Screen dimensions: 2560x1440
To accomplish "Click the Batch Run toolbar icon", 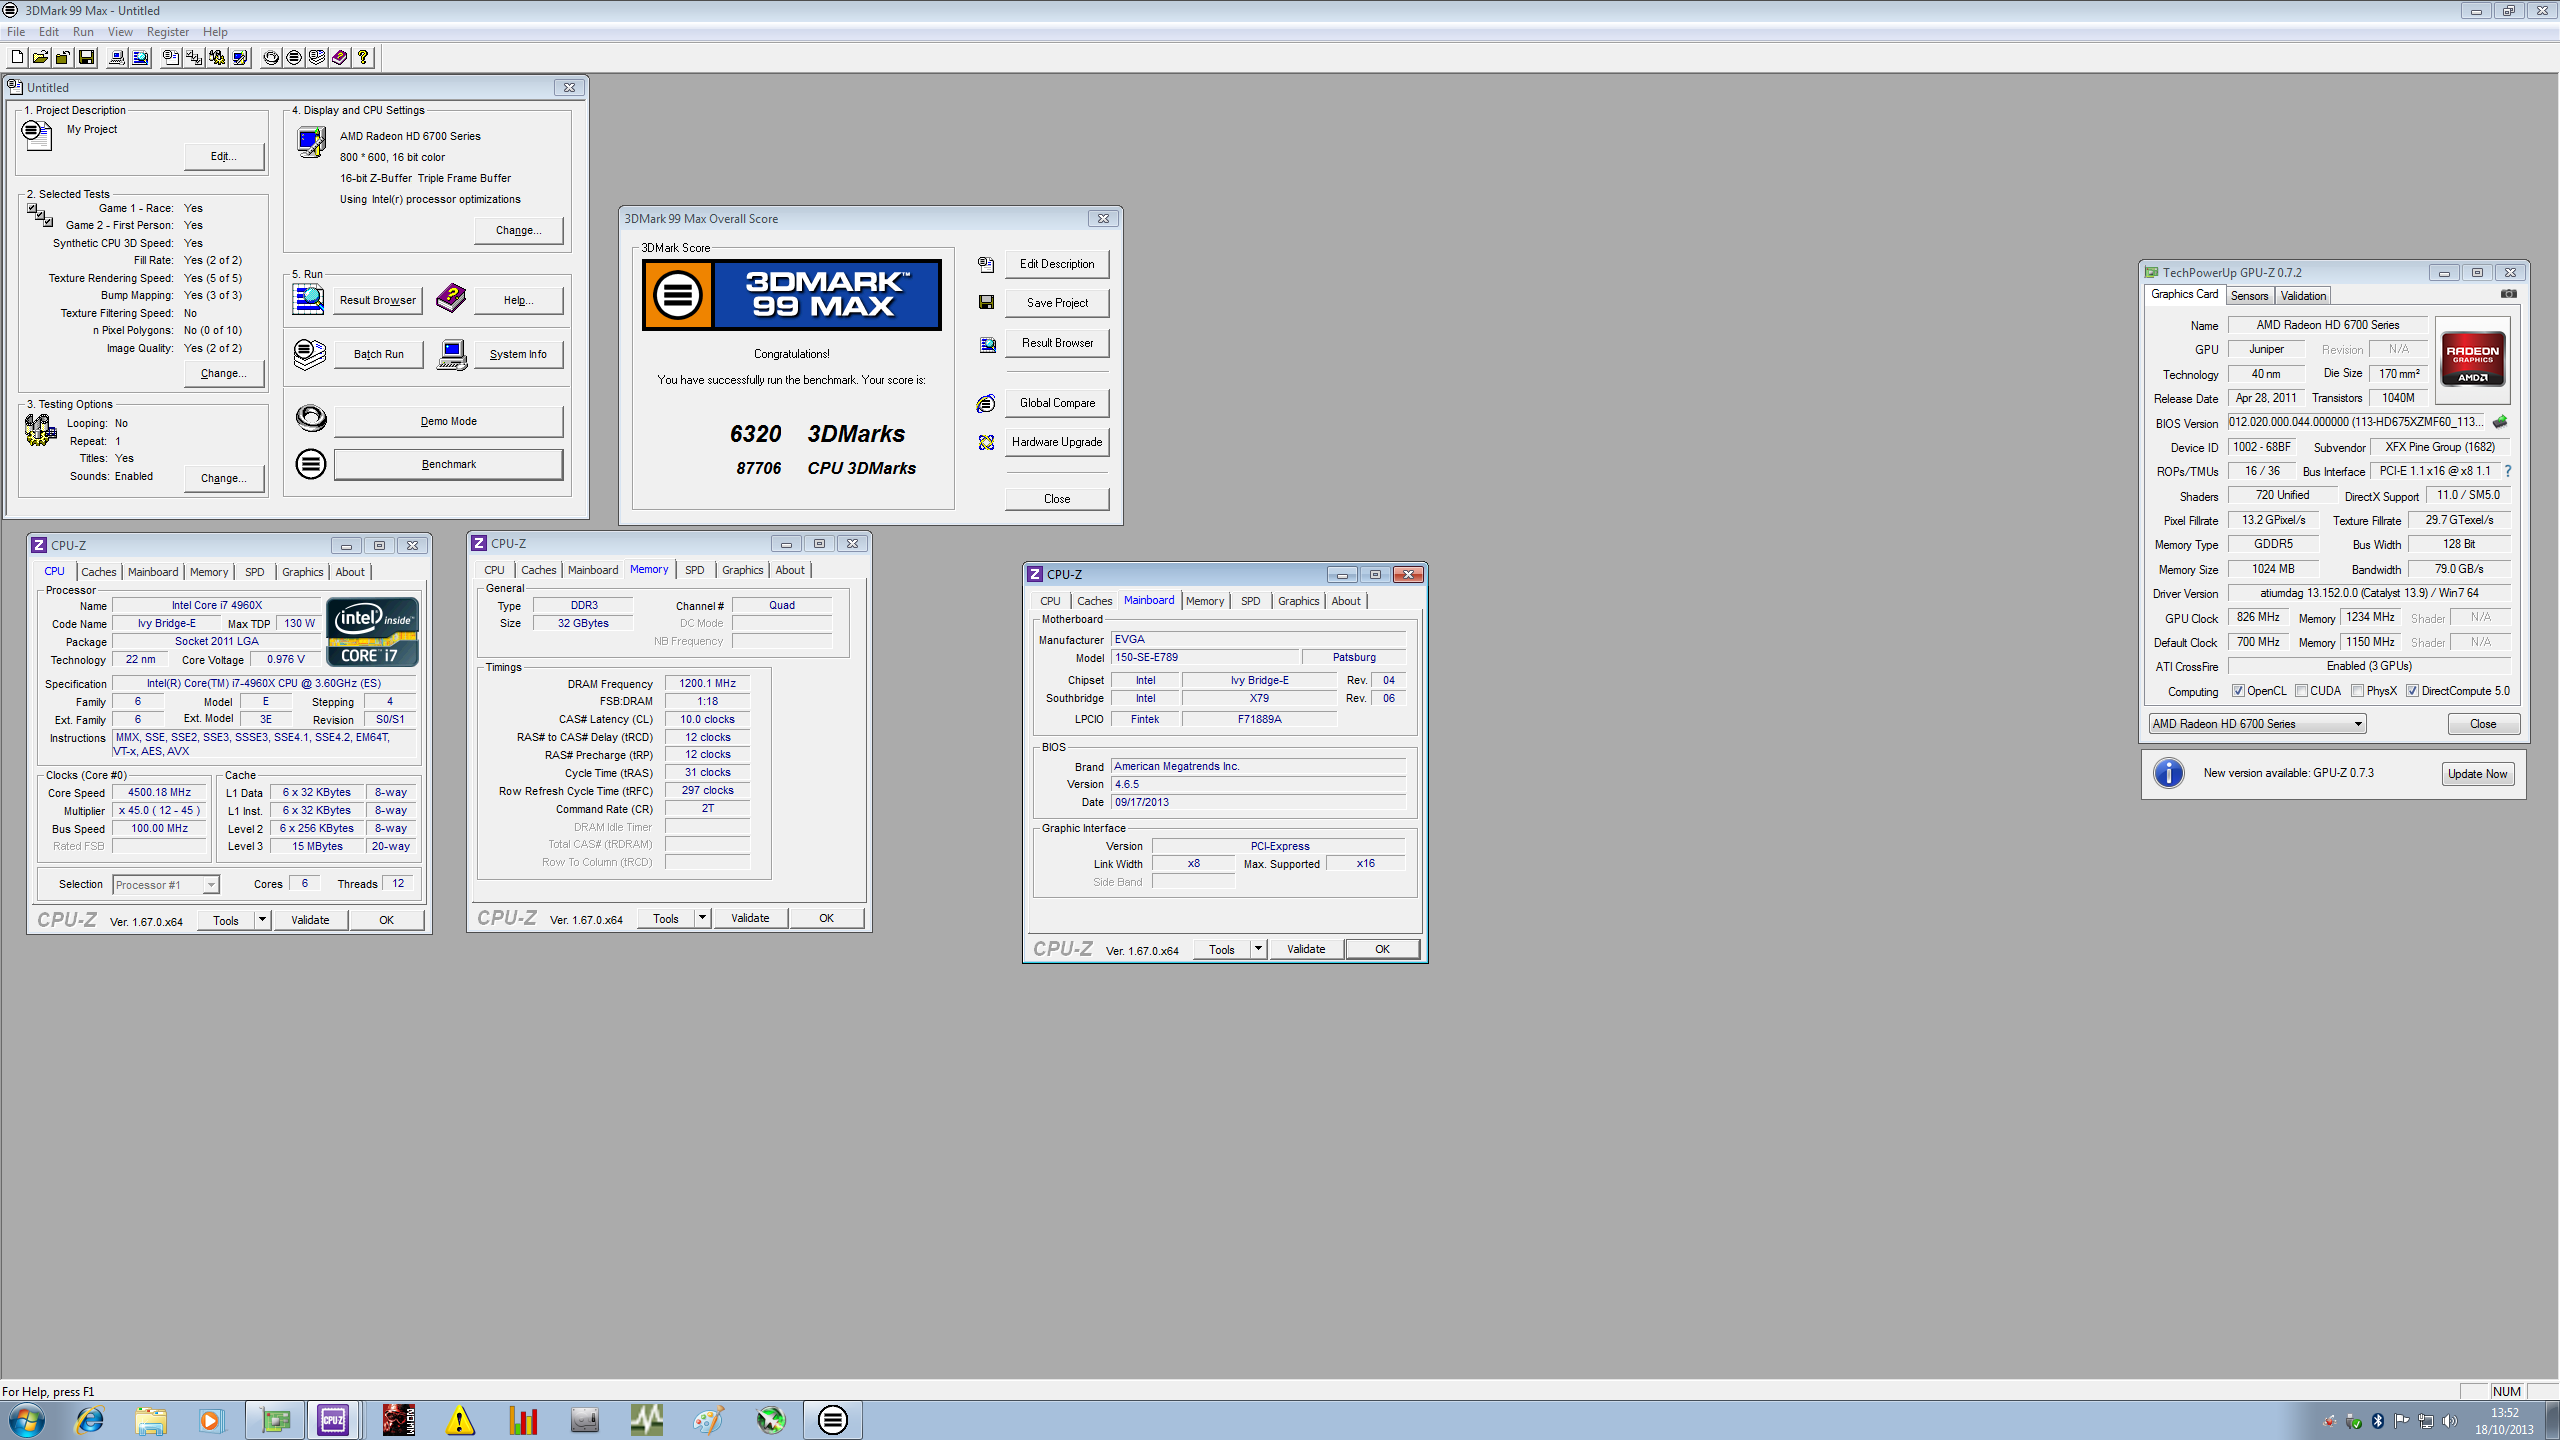I will pos(317,57).
